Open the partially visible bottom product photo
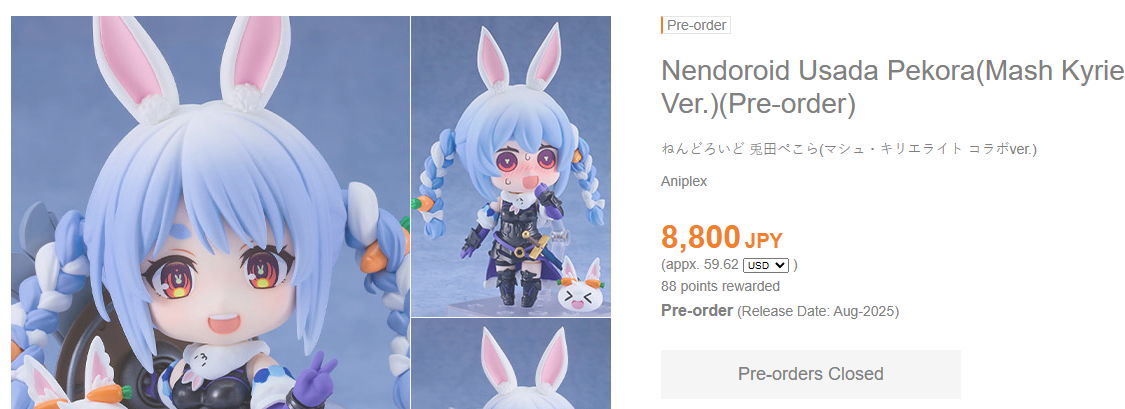 tap(511, 364)
